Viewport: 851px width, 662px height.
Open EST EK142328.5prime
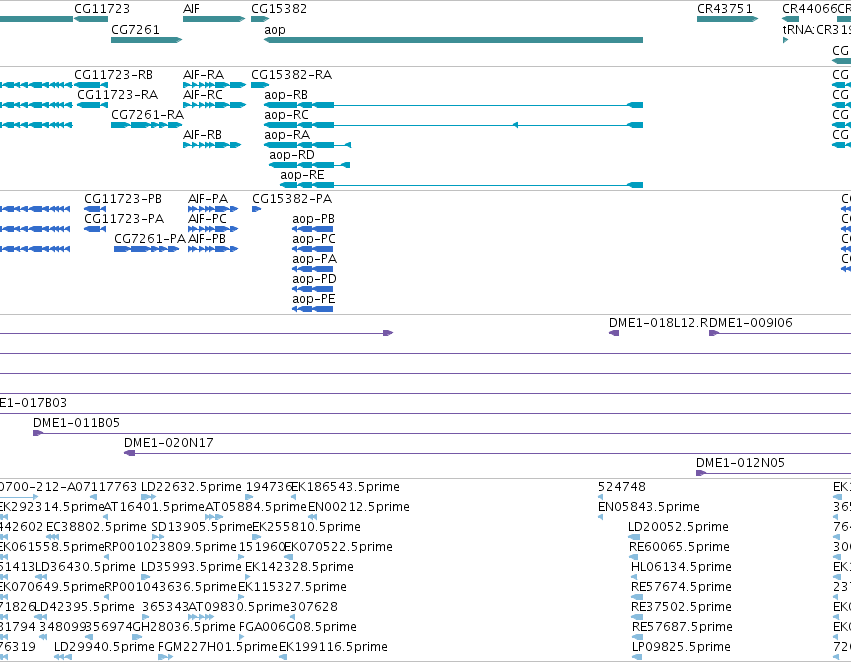click(249, 577)
